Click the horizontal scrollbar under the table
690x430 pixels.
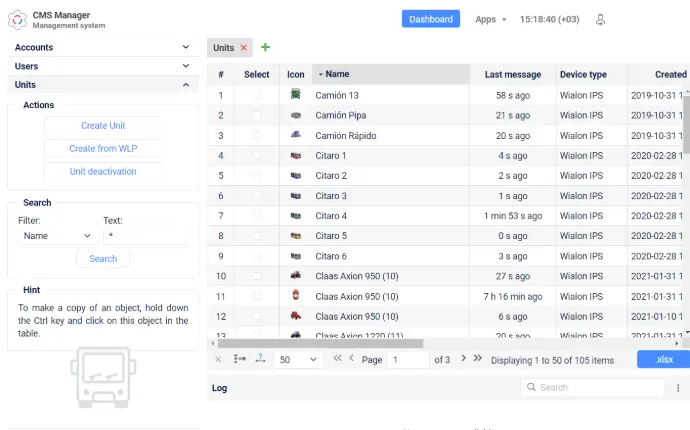(320, 343)
